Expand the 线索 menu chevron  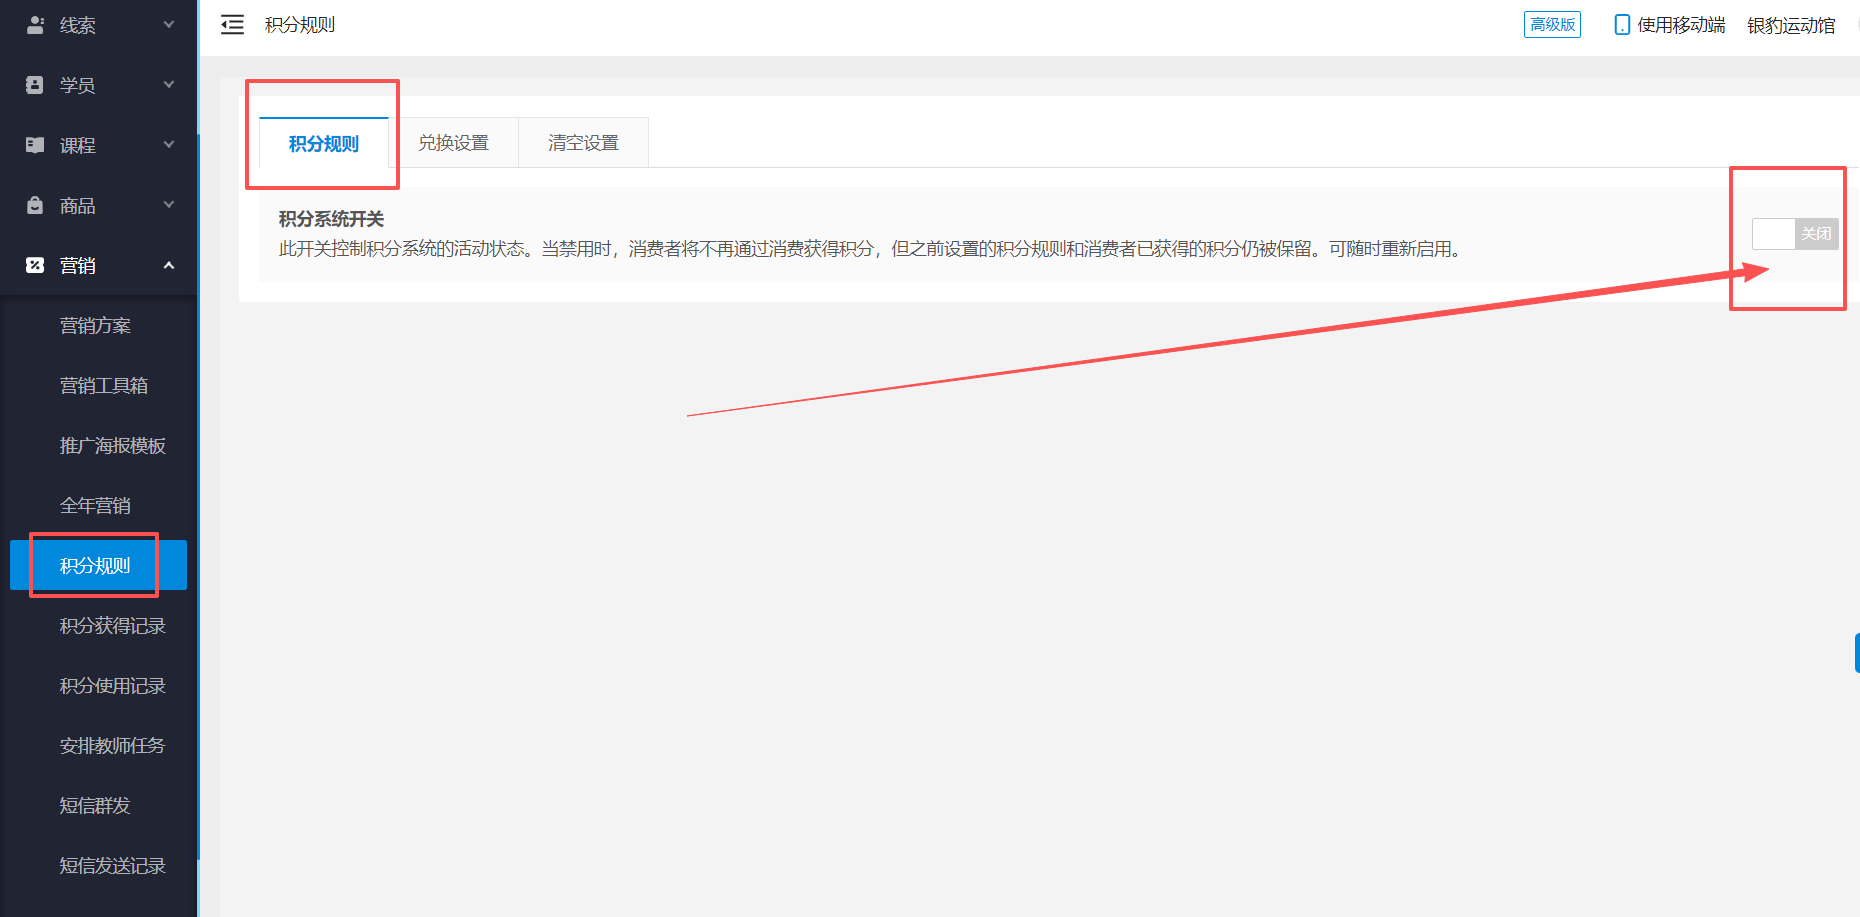tap(168, 24)
